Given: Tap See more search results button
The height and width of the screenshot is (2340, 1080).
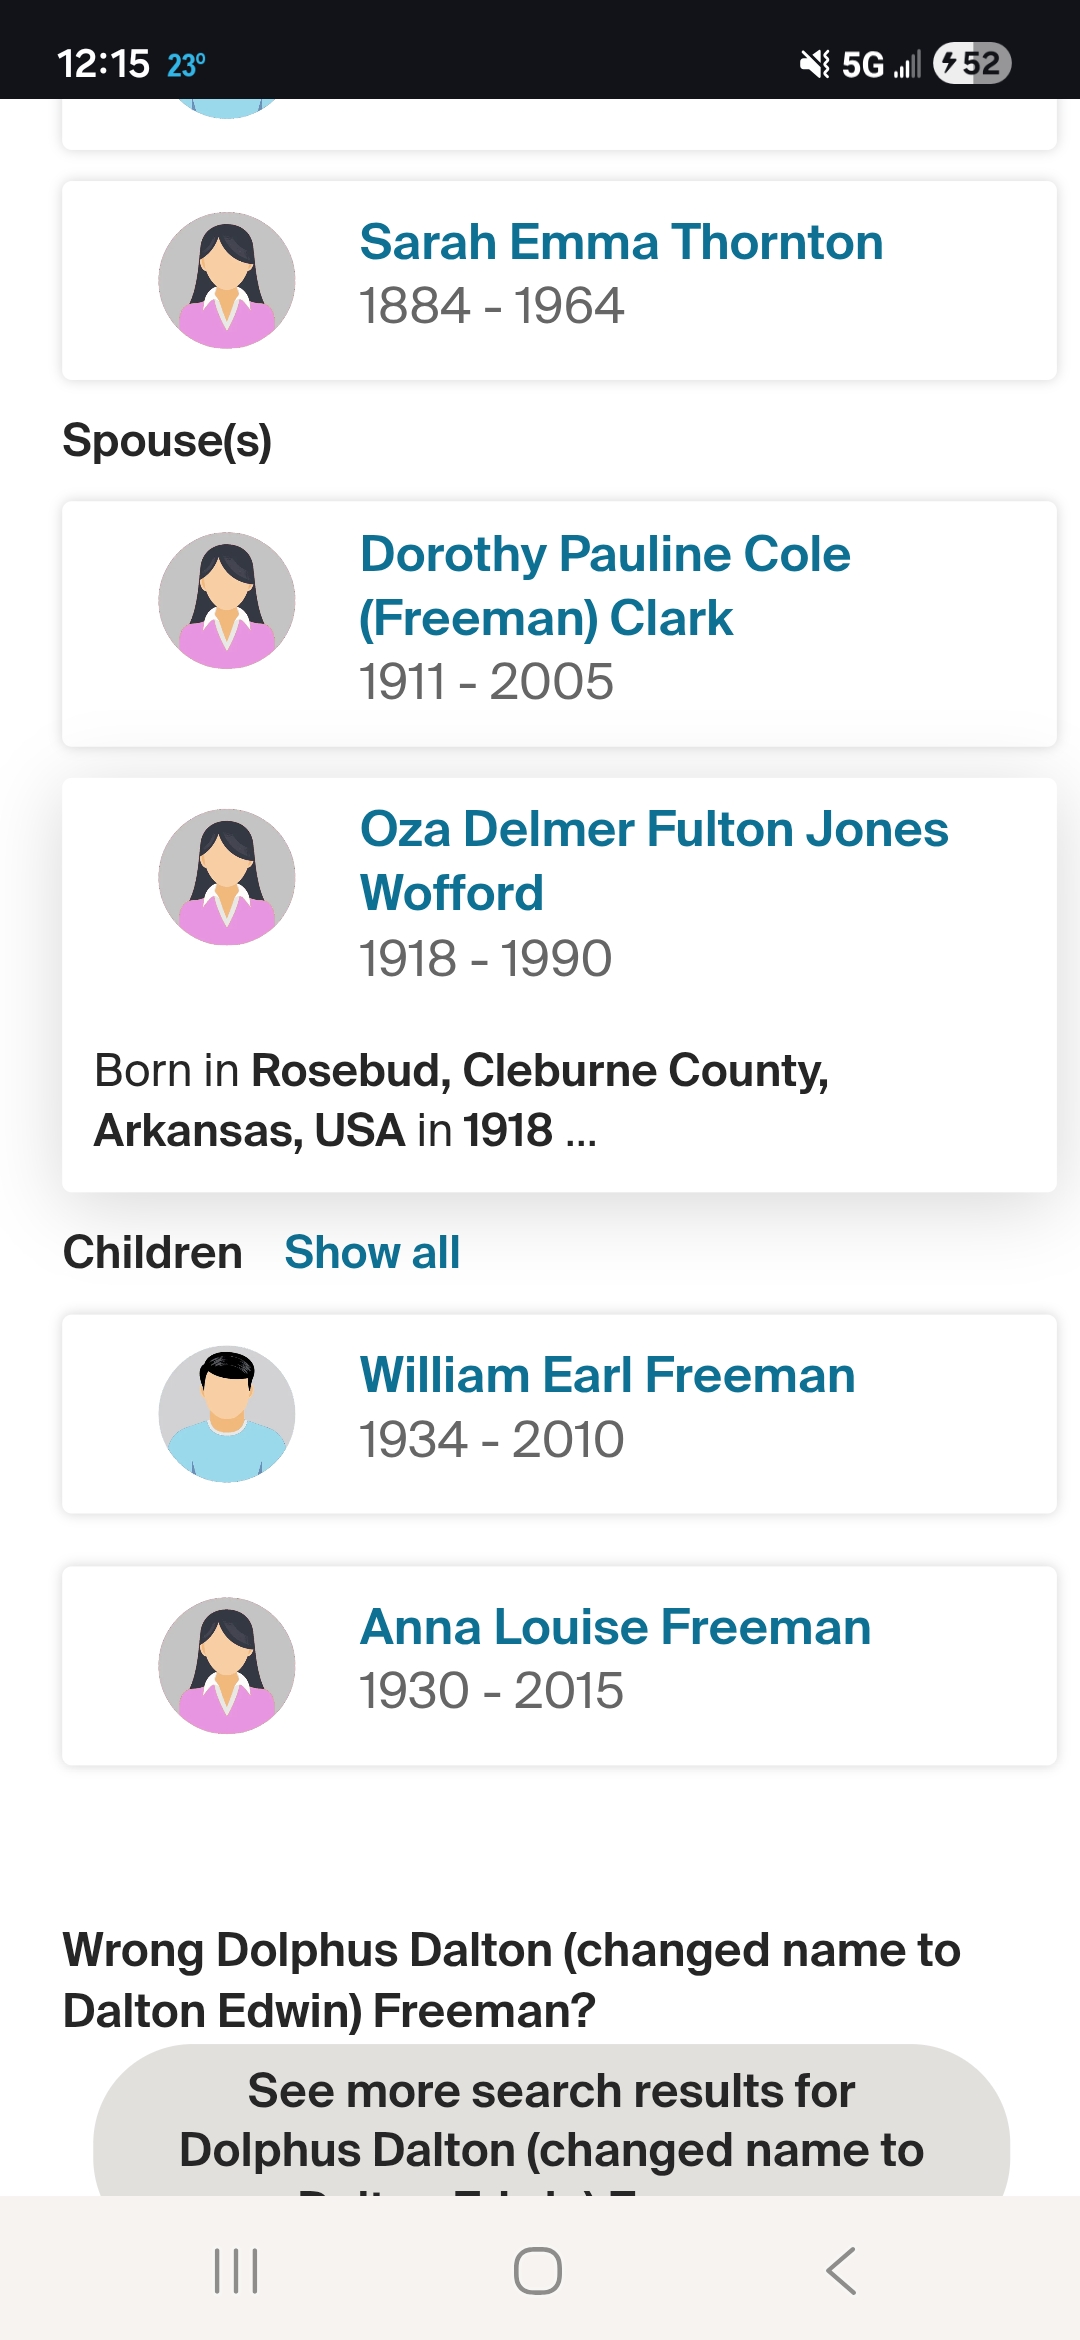Looking at the screenshot, I should pyautogui.click(x=551, y=2120).
